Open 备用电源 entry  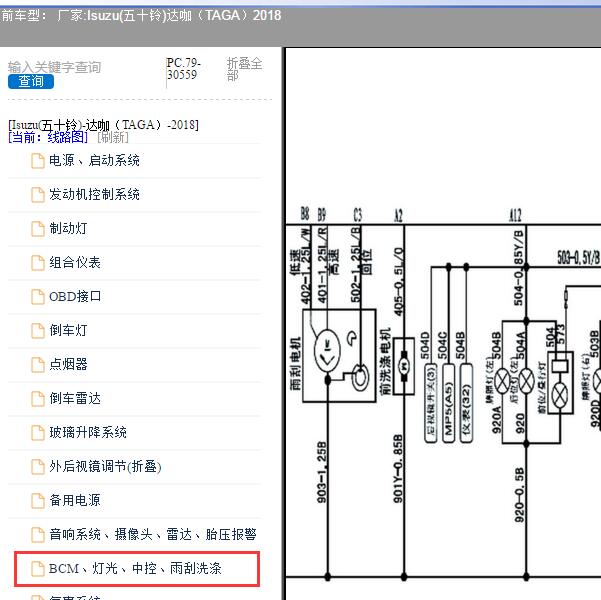click(x=75, y=500)
